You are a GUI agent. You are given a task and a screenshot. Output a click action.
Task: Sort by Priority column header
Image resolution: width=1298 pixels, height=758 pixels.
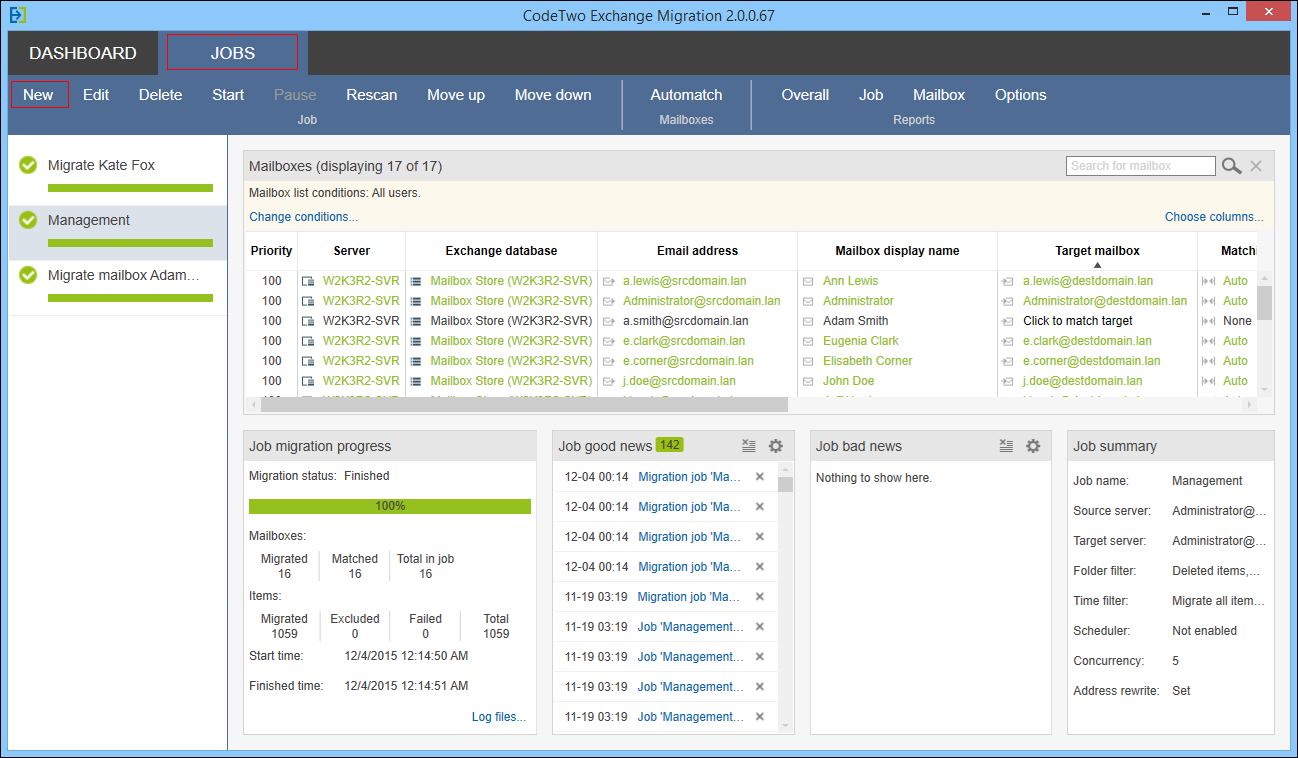point(272,251)
